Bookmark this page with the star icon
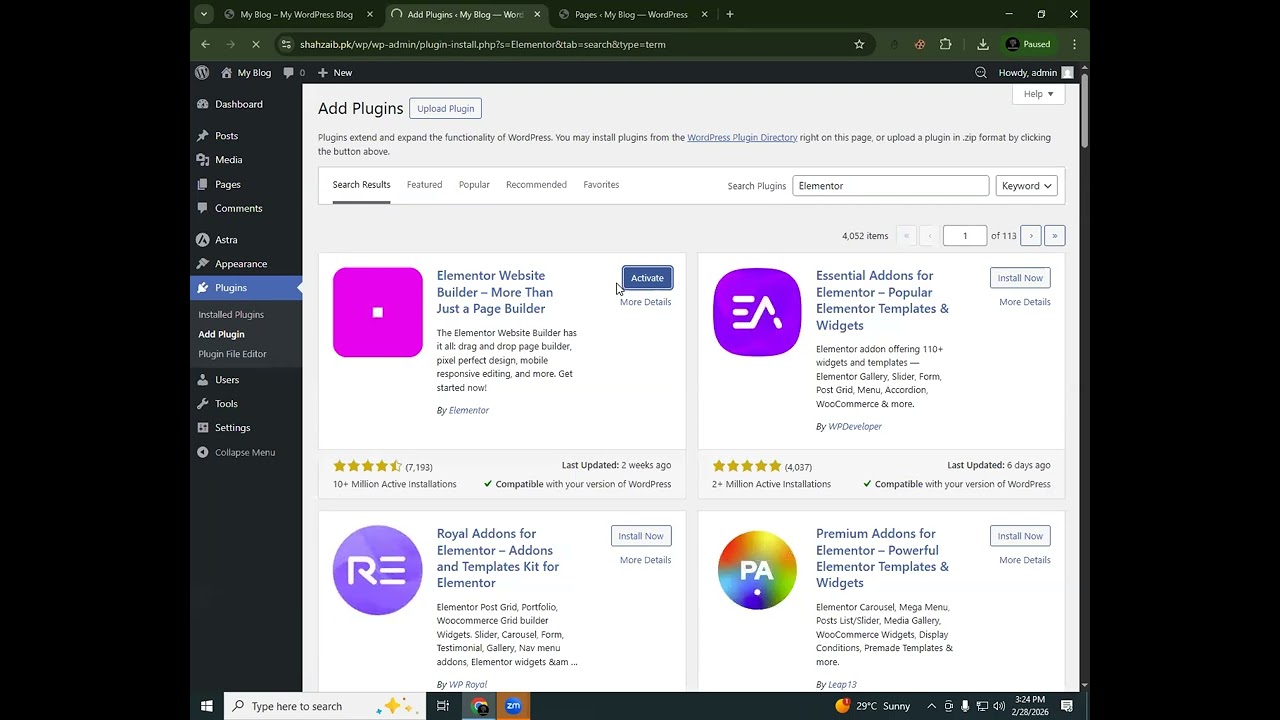The image size is (1280, 720). tap(859, 44)
